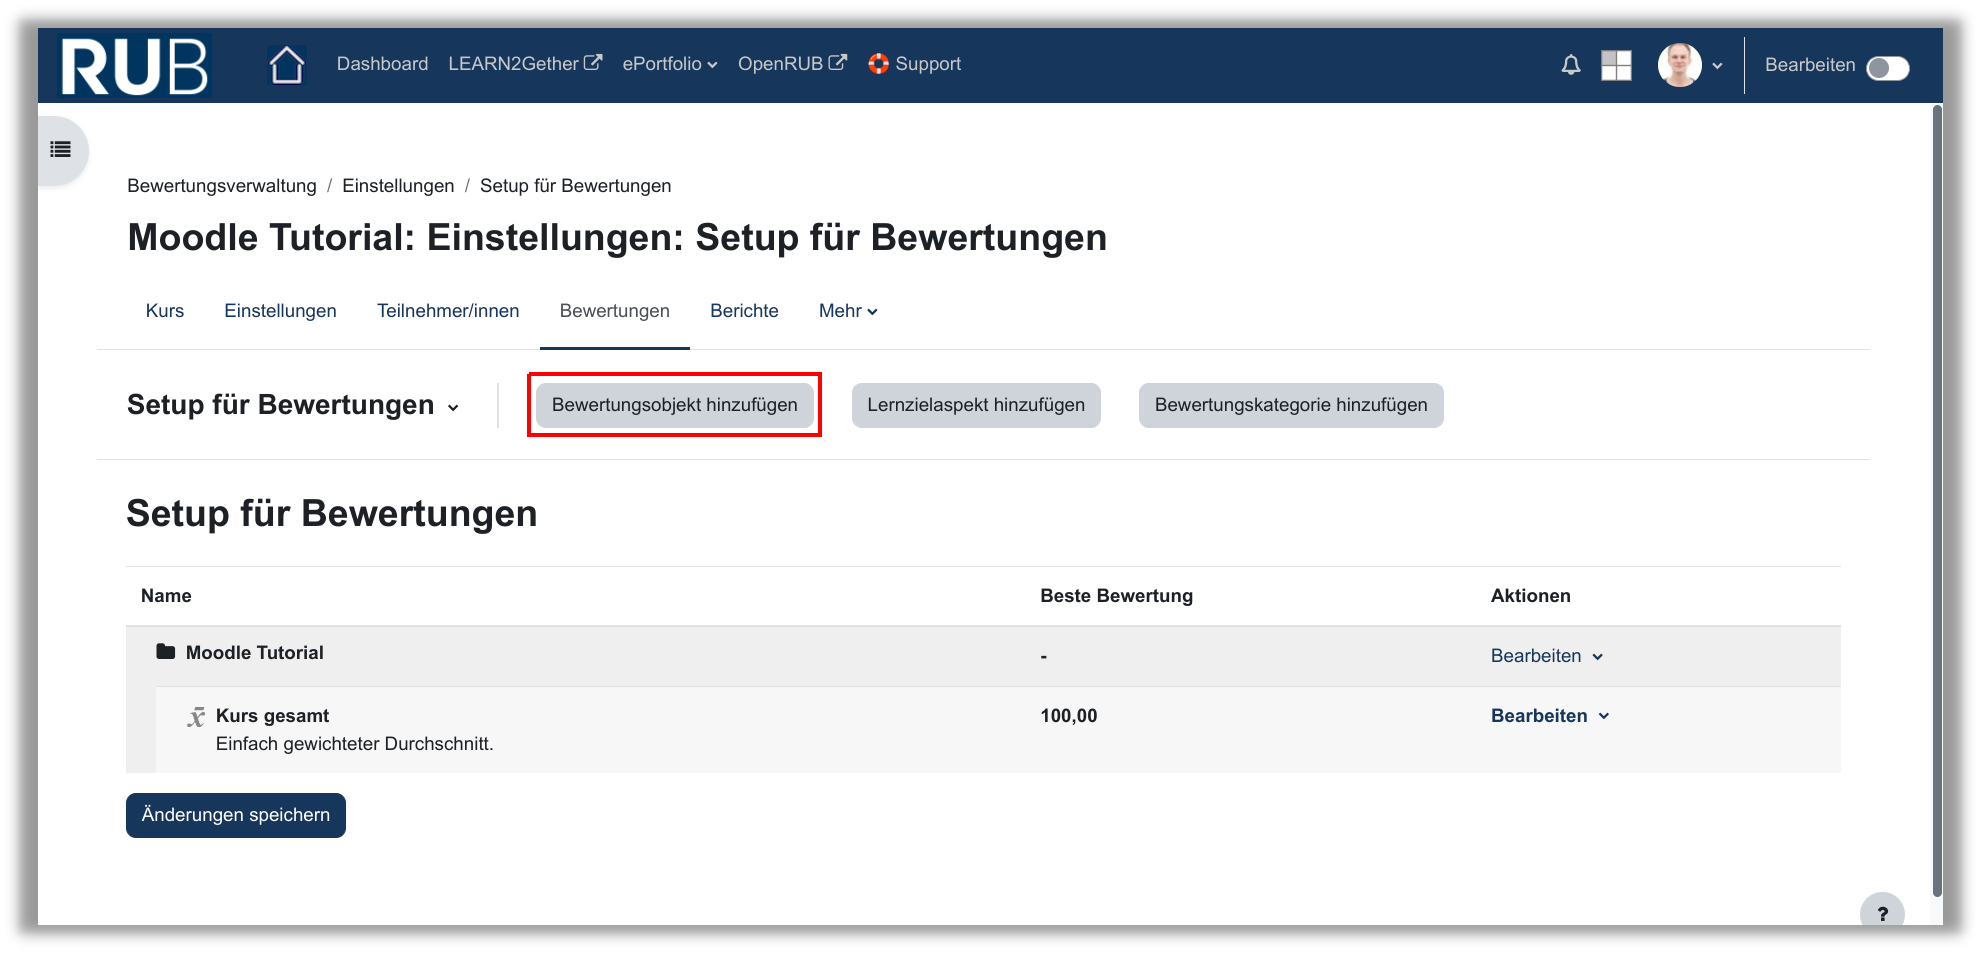Viewport: 1982px width, 953px height.
Task: Click Bewertungsobjekt hinzufügen button
Action: click(674, 405)
